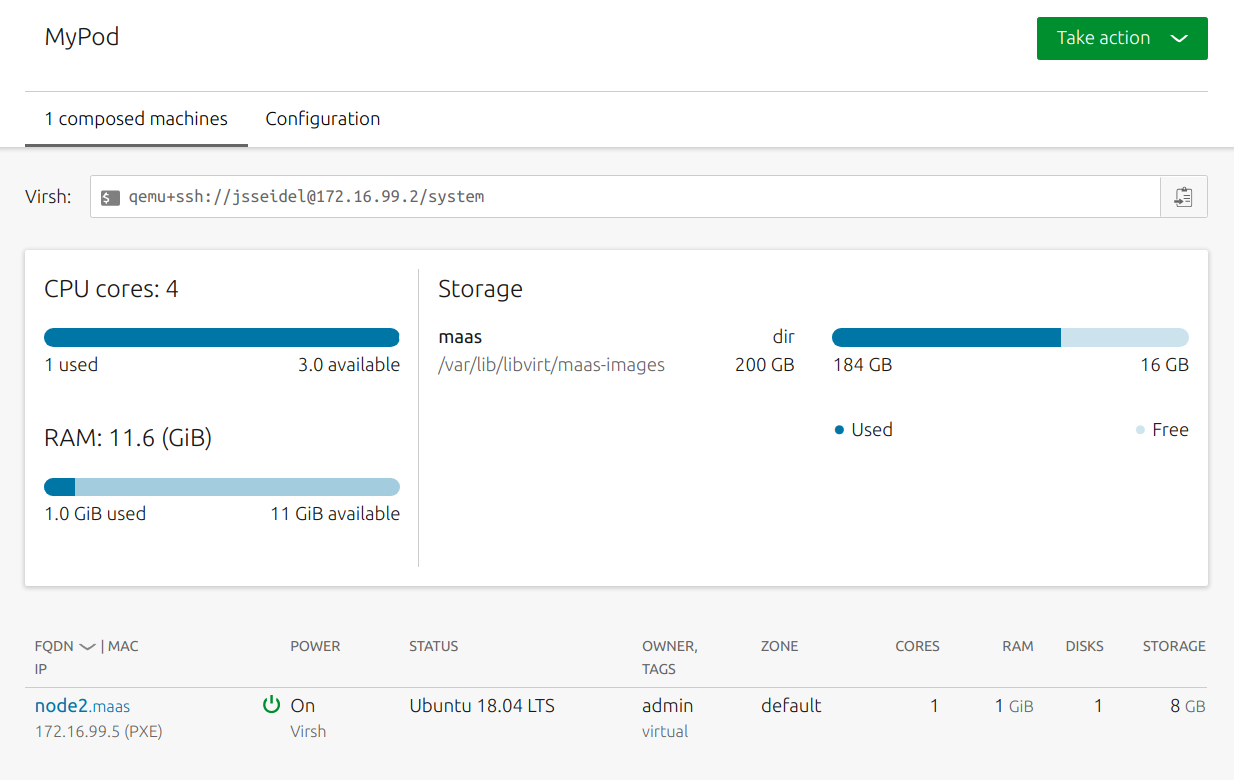Image resolution: width=1234 pixels, height=780 pixels.
Task: Sort machines by POWER column header
Action: (x=315, y=646)
